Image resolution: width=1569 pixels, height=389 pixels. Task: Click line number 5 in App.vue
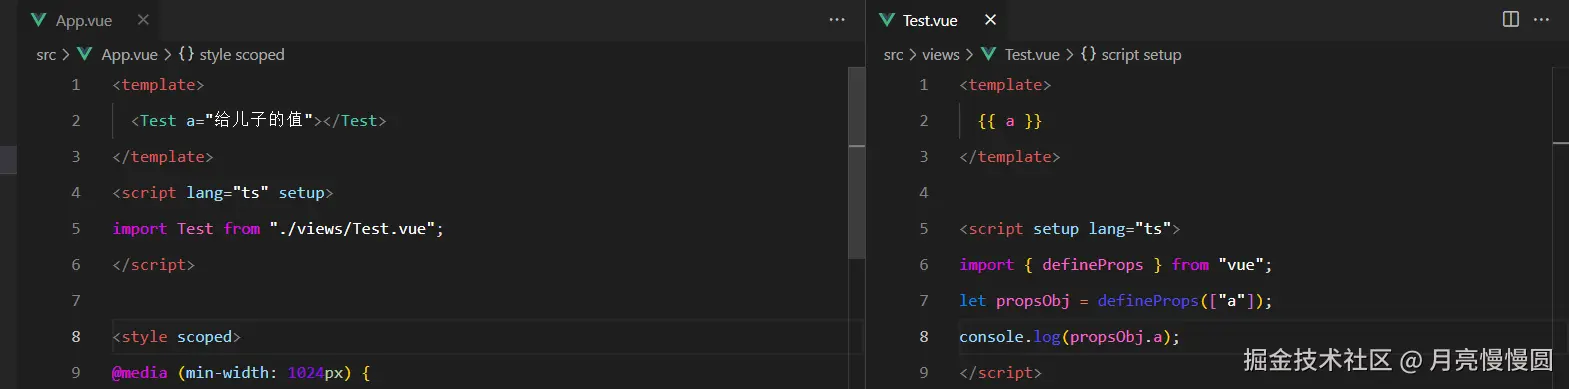pos(76,229)
